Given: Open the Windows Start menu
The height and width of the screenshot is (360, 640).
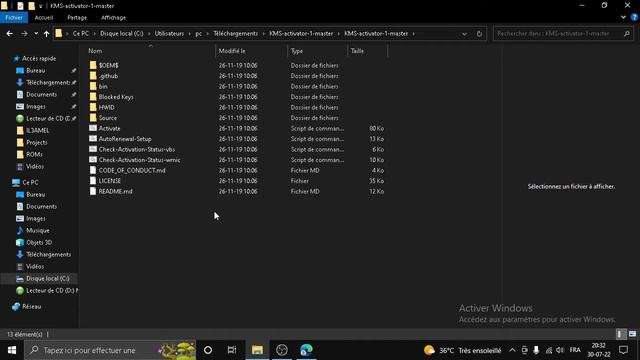Looking at the screenshot, I should [12, 350].
